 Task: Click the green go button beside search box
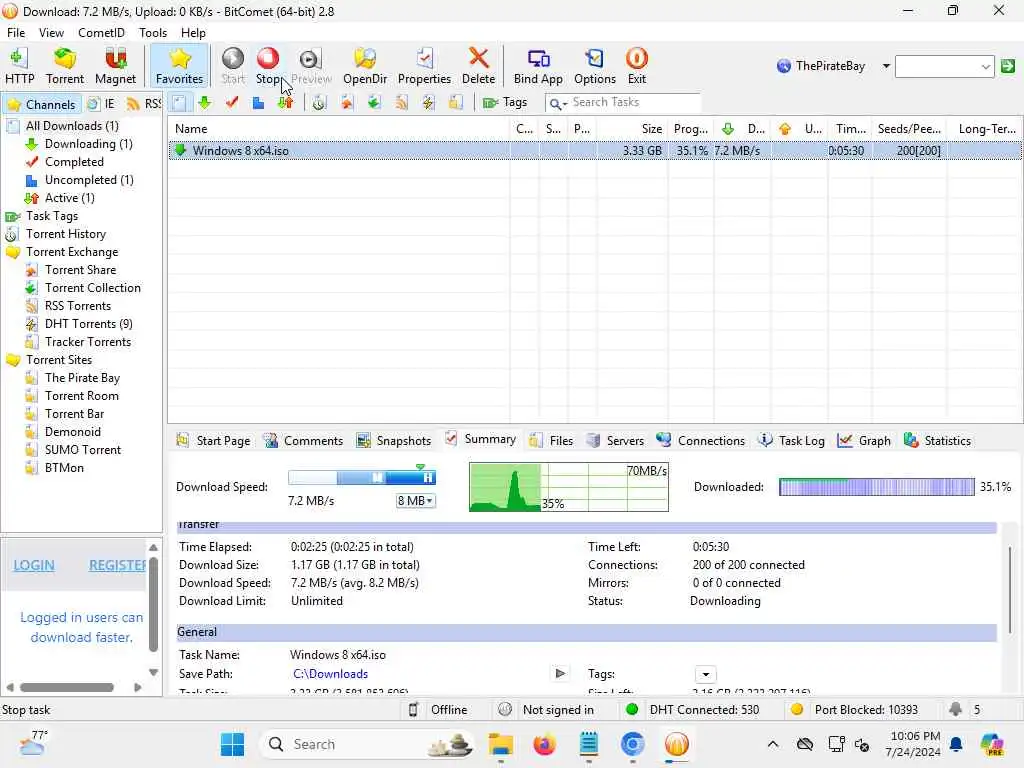pyautogui.click(x=1008, y=66)
